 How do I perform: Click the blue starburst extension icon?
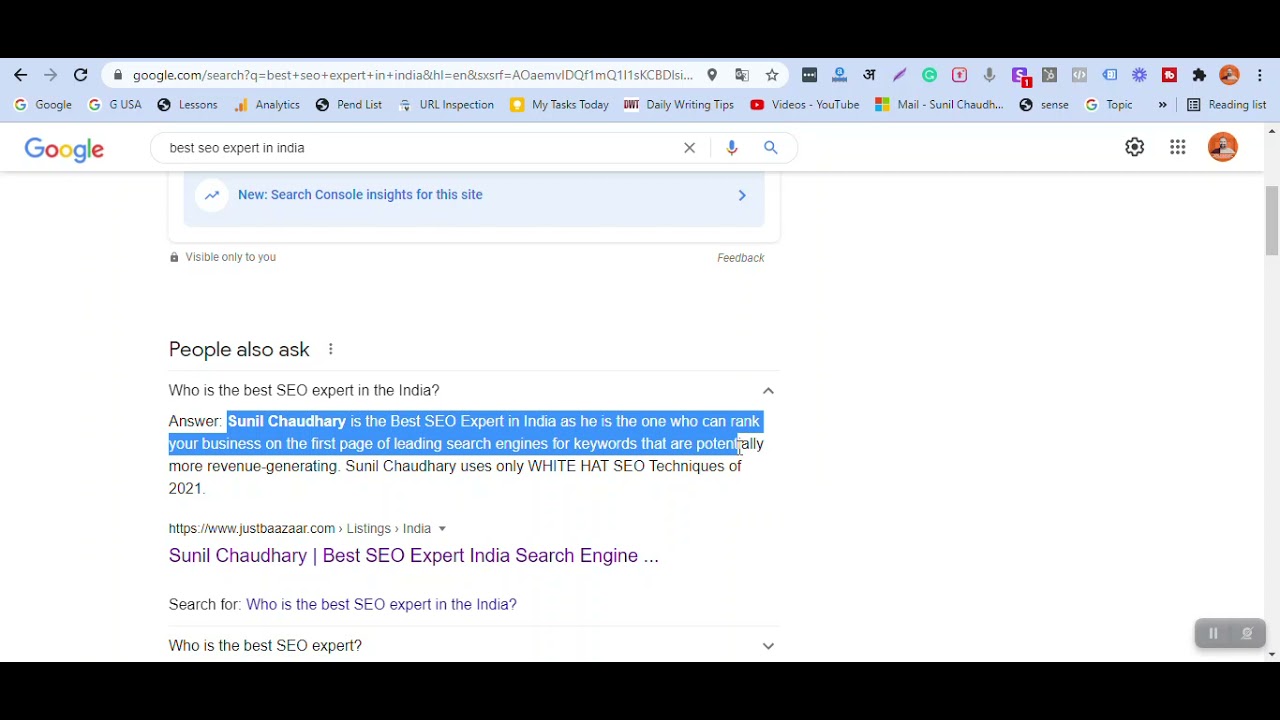click(1139, 75)
